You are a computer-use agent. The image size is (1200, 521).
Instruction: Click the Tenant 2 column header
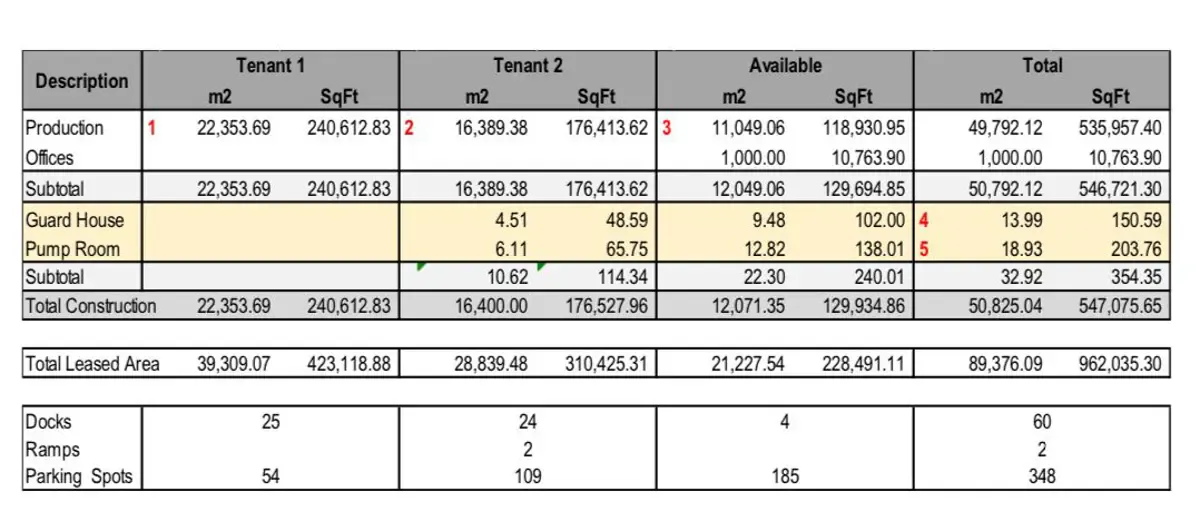coord(528,66)
